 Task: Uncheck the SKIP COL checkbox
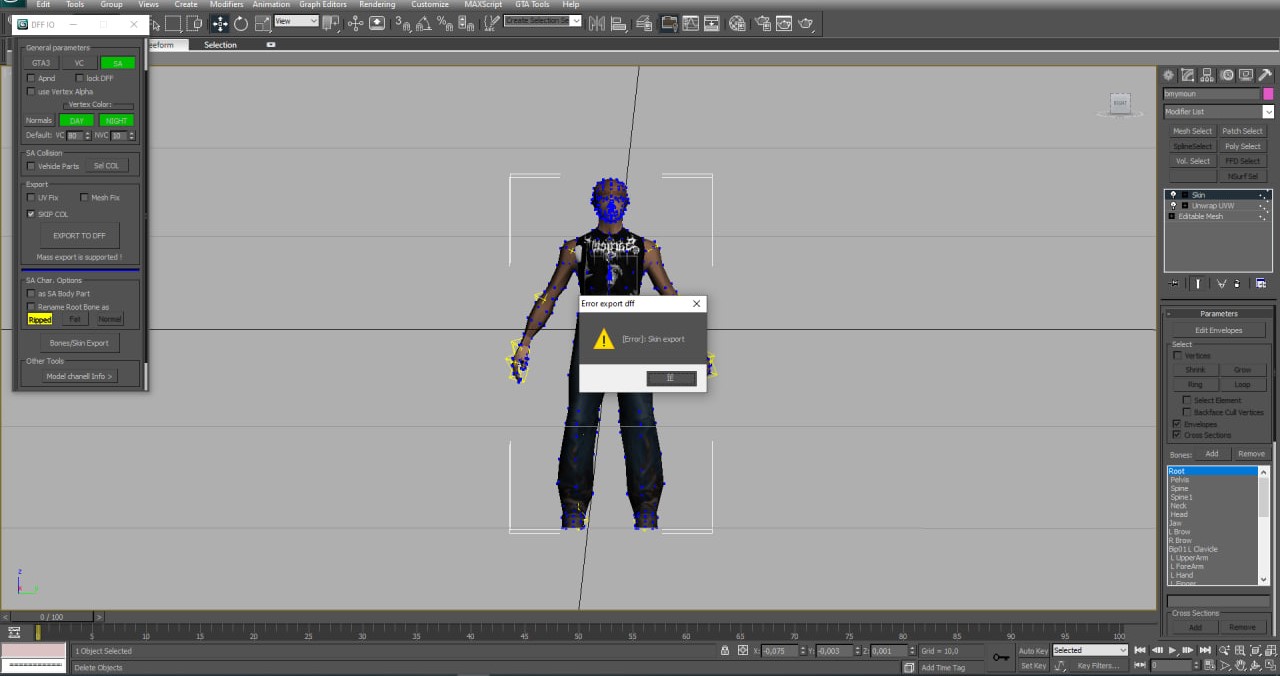coord(31,214)
